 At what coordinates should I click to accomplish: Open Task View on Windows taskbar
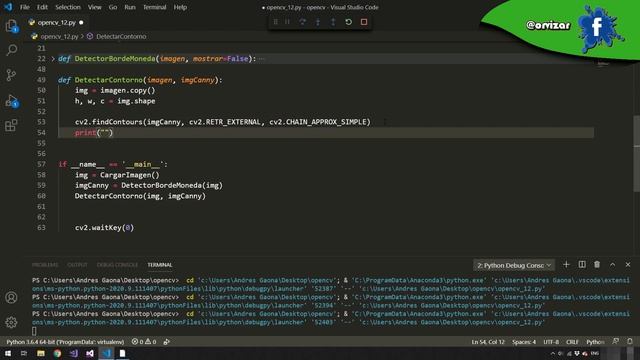[24, 353]
